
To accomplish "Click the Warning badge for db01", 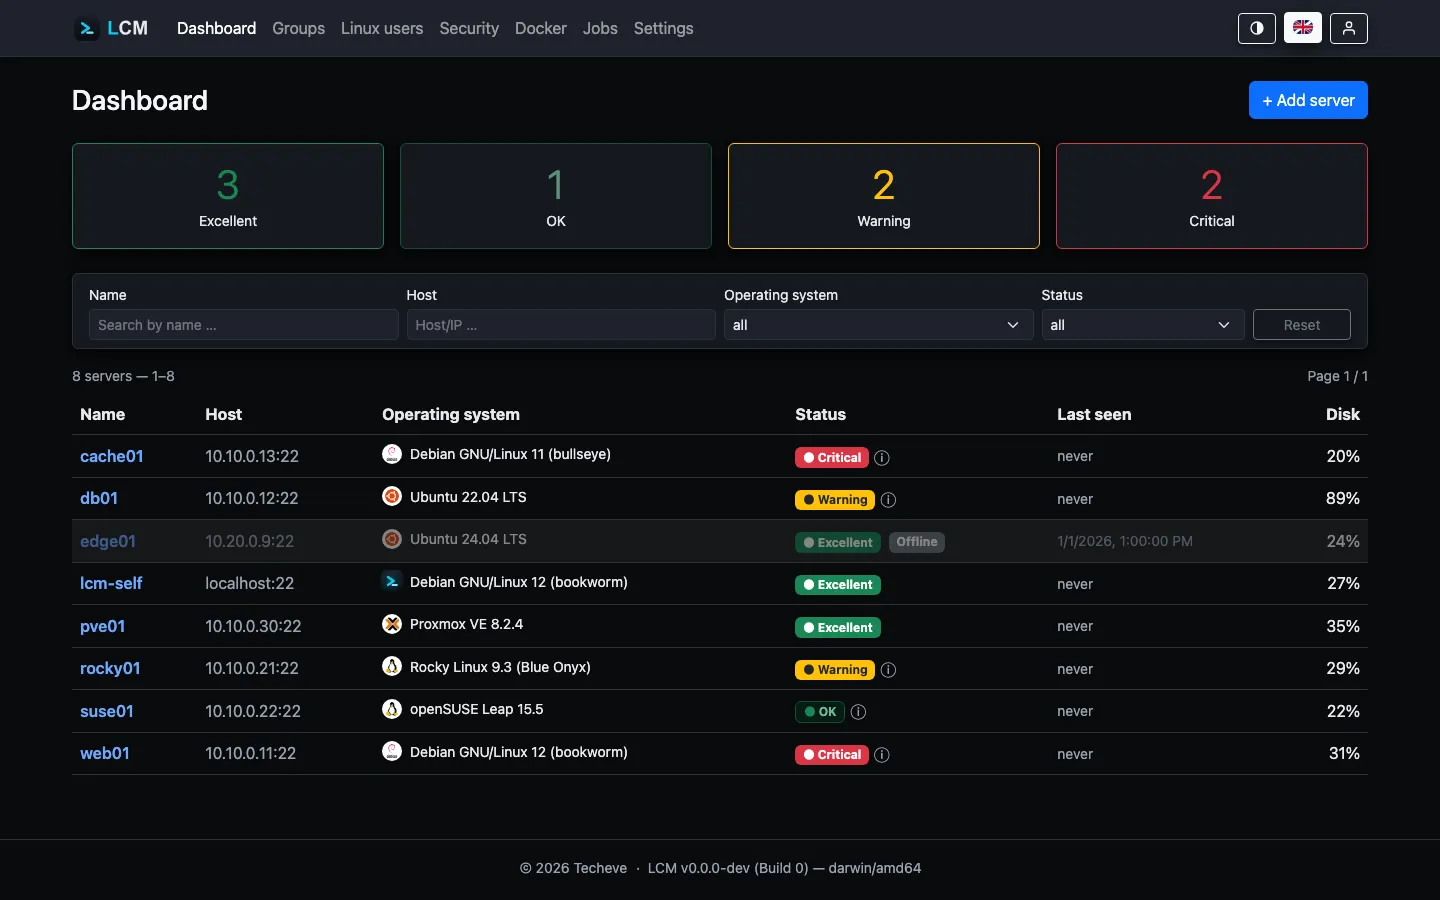I will click(835, 499).
